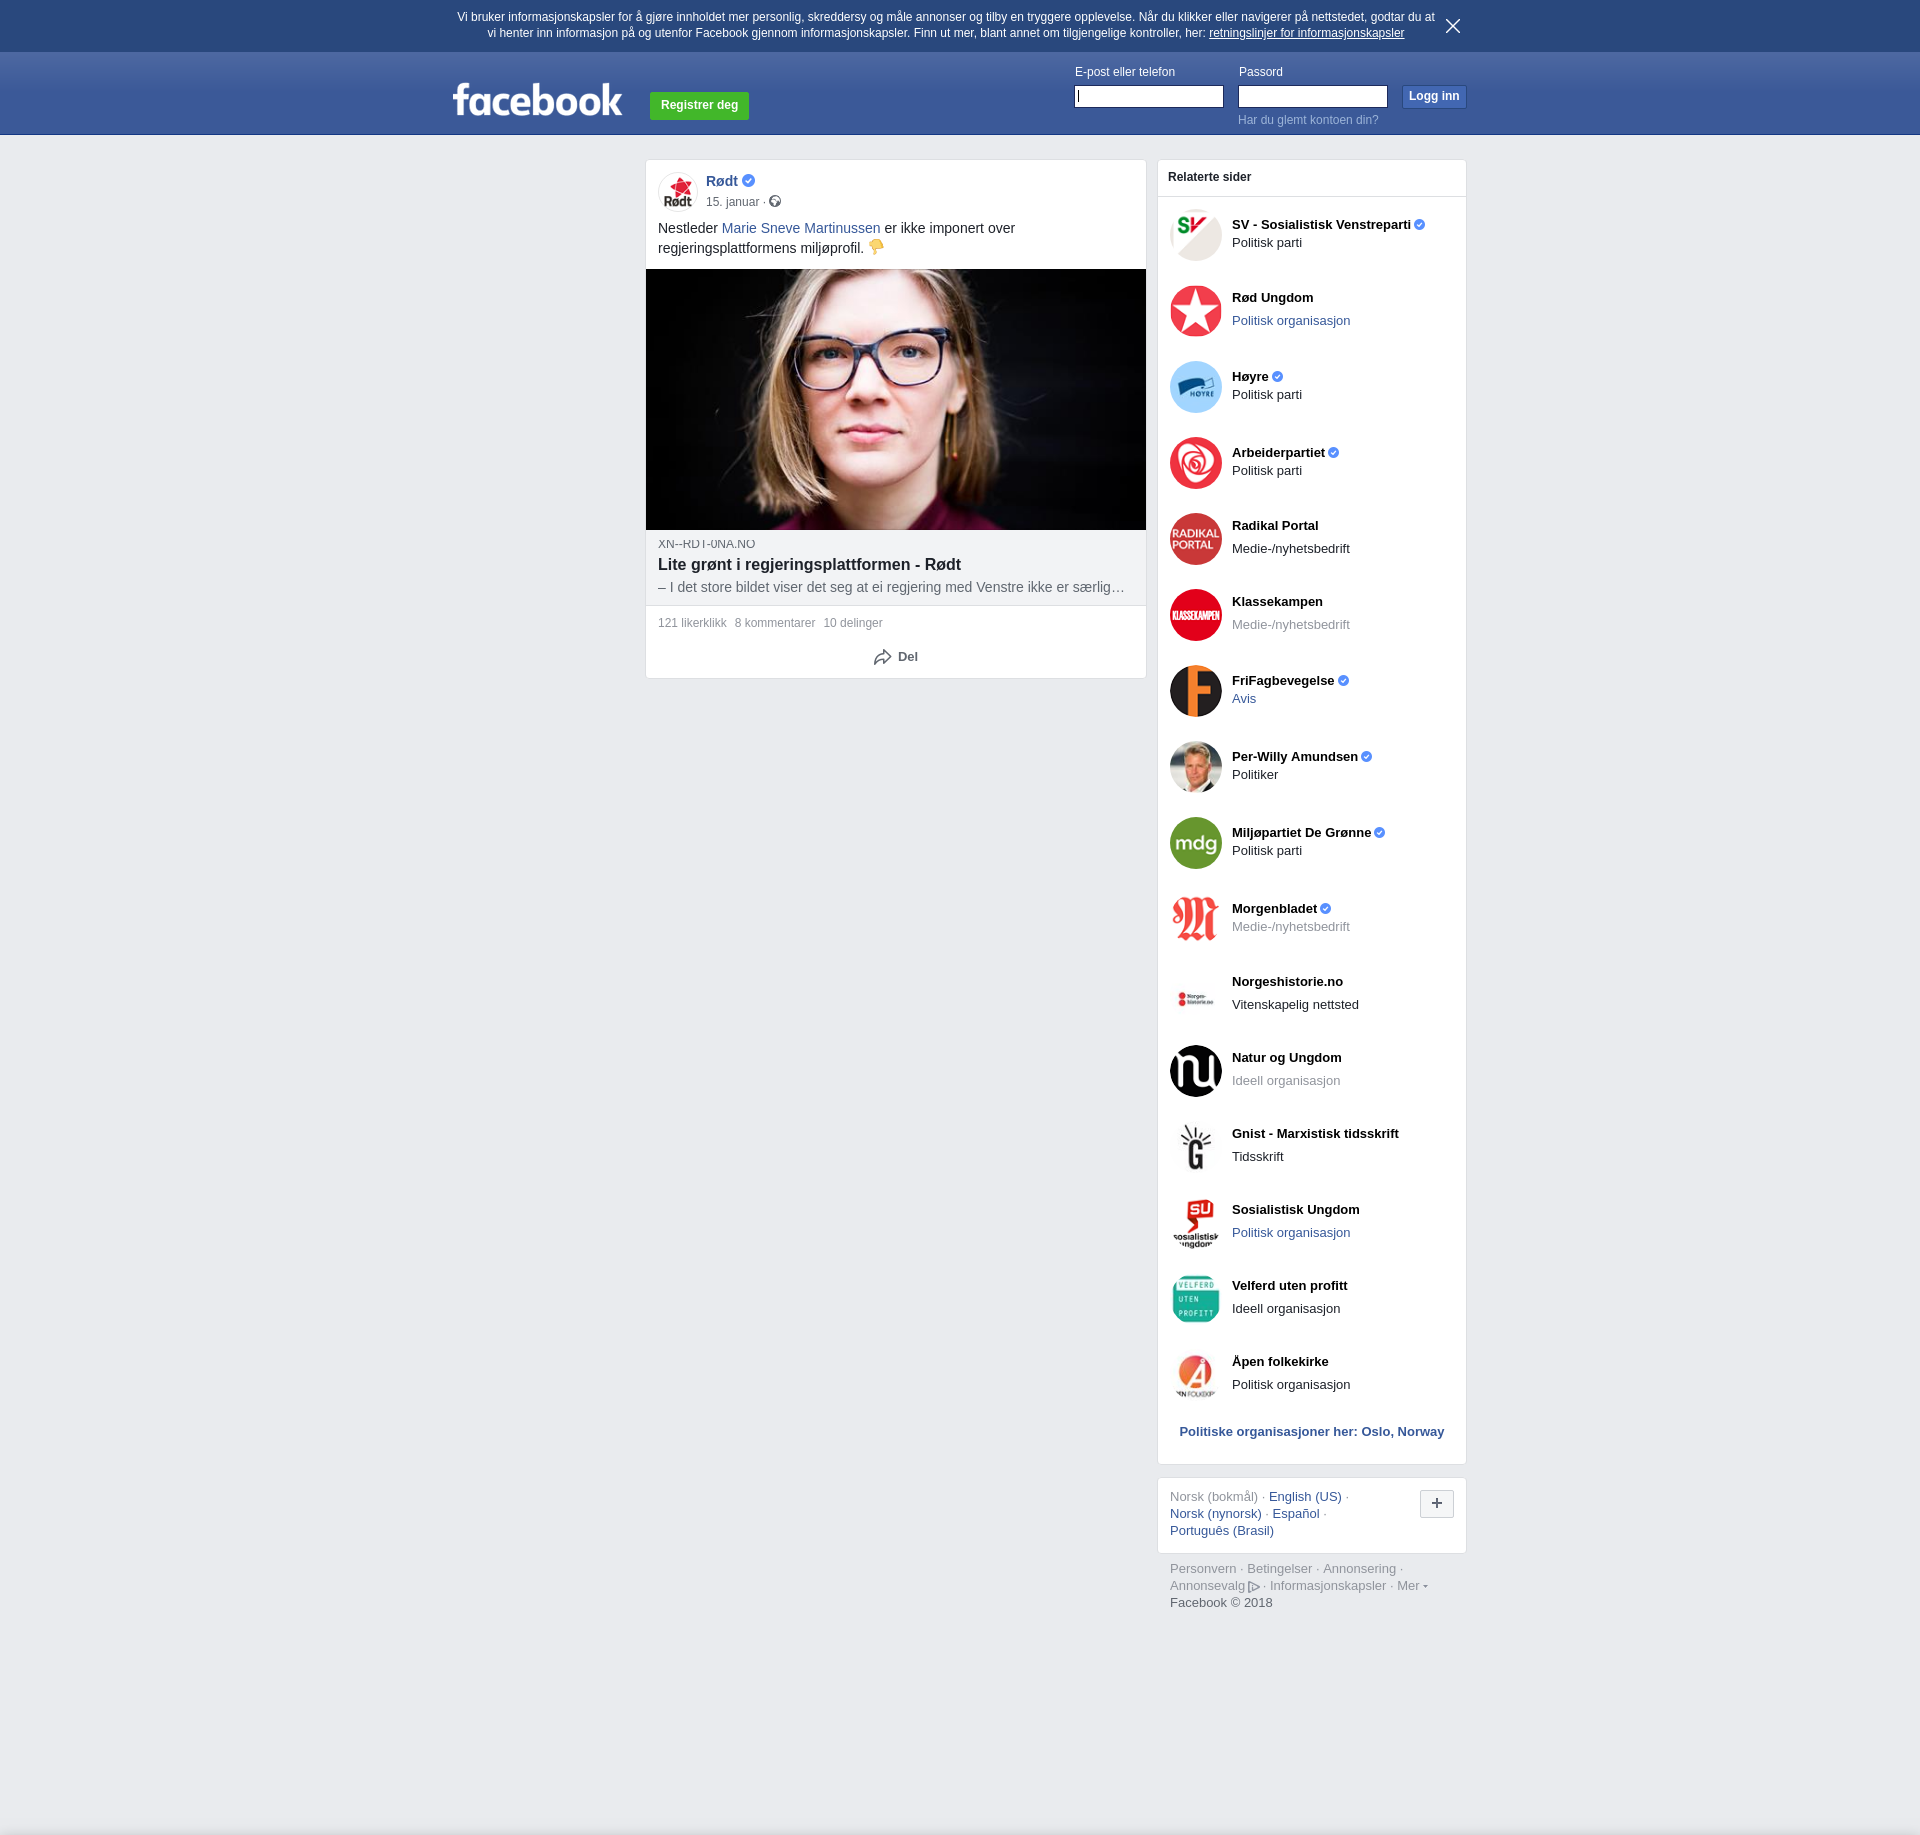
Task: Switch language to Español
Action: 1296,1514
